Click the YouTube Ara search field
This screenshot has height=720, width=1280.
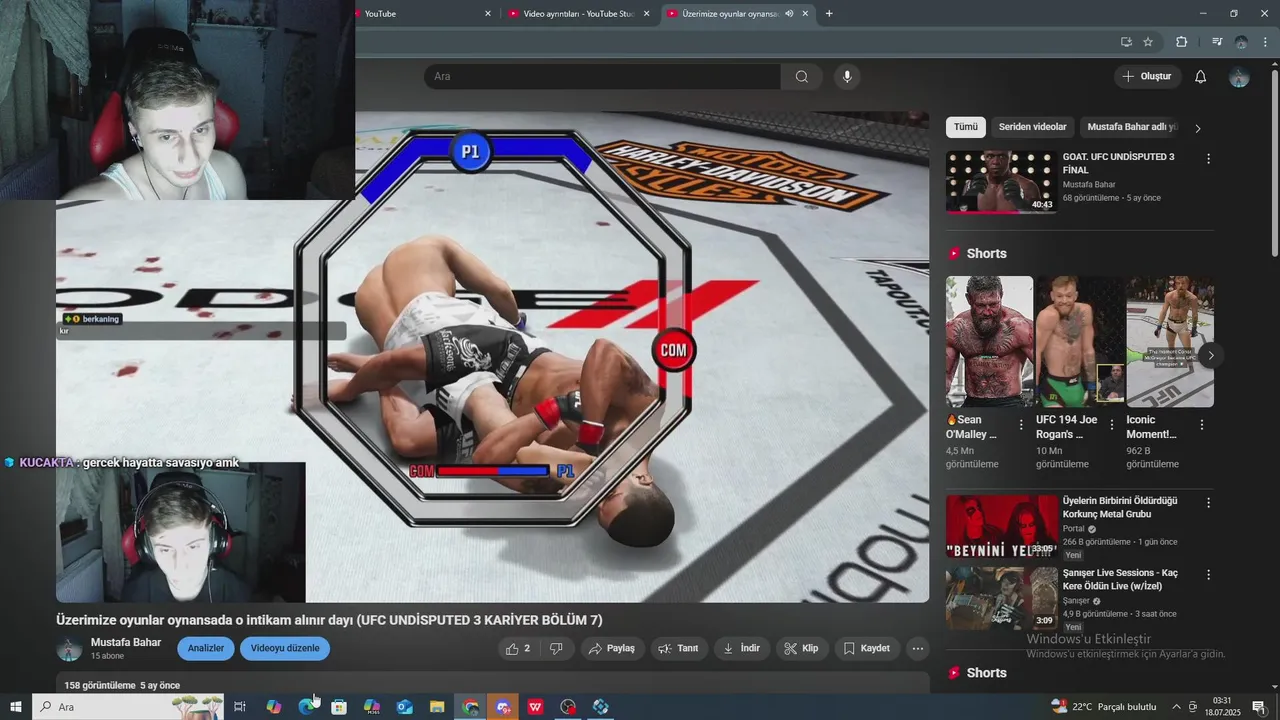(603, 77)
